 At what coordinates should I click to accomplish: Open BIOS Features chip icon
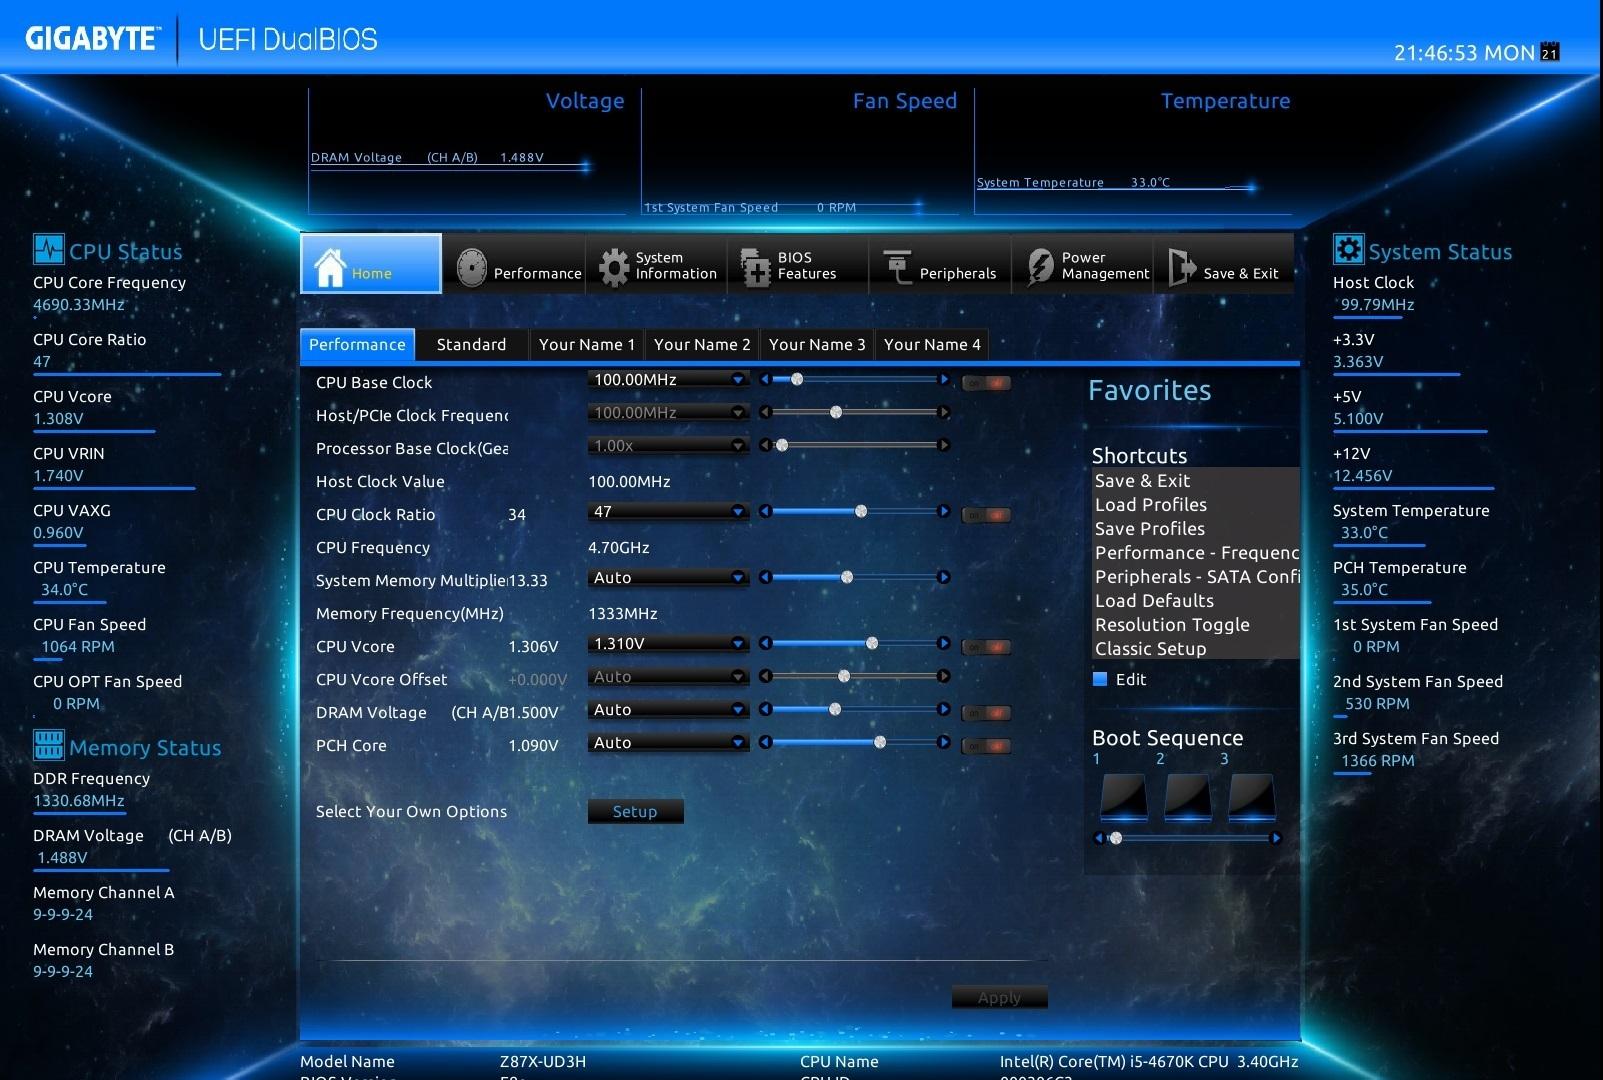click(756, 267)
